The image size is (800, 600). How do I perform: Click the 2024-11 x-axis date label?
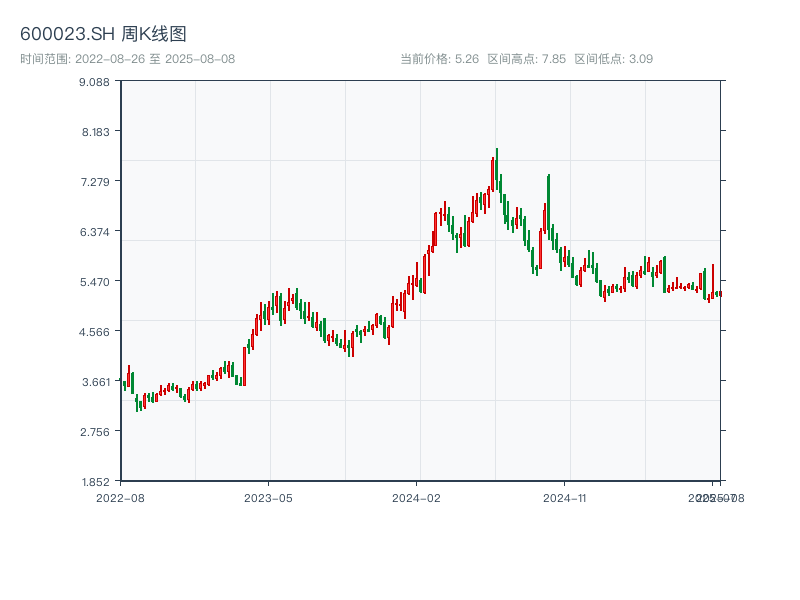point(565,497)
